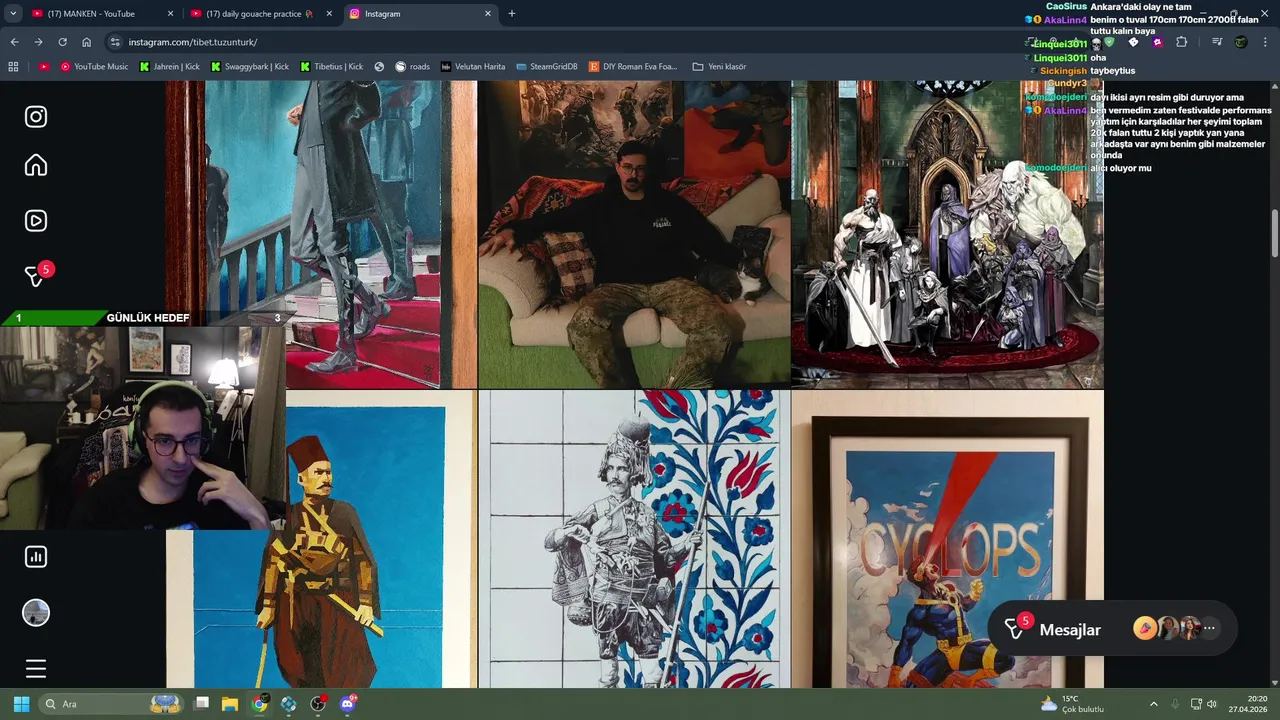Open the Velutan Harita bookmark
Screen dimensions: 1280x720
click(473, 67)
